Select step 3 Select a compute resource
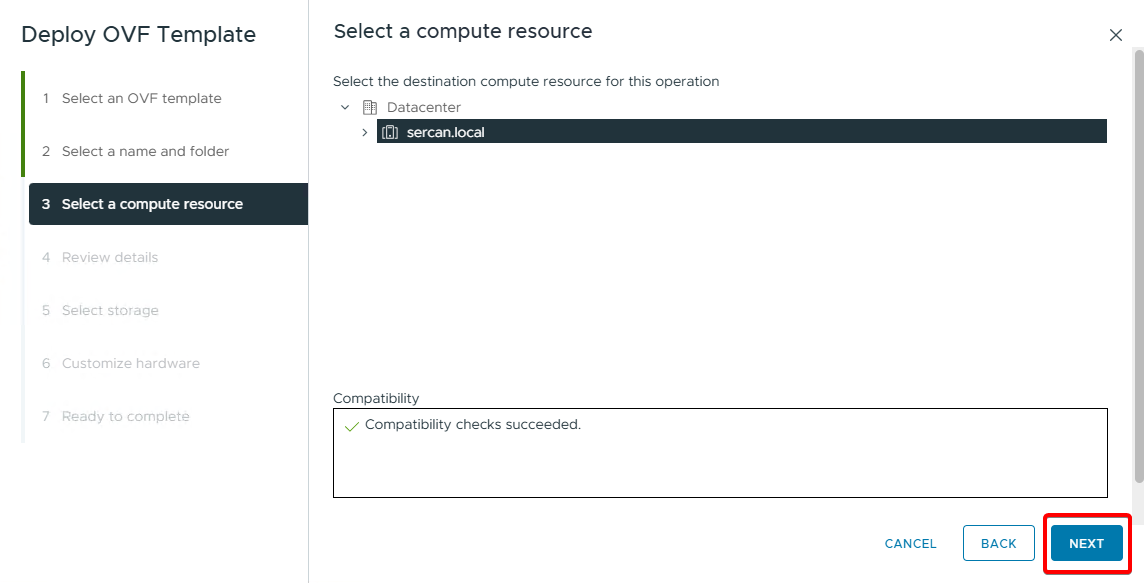This screenshot has height=583, width=1144. point(152,204)
